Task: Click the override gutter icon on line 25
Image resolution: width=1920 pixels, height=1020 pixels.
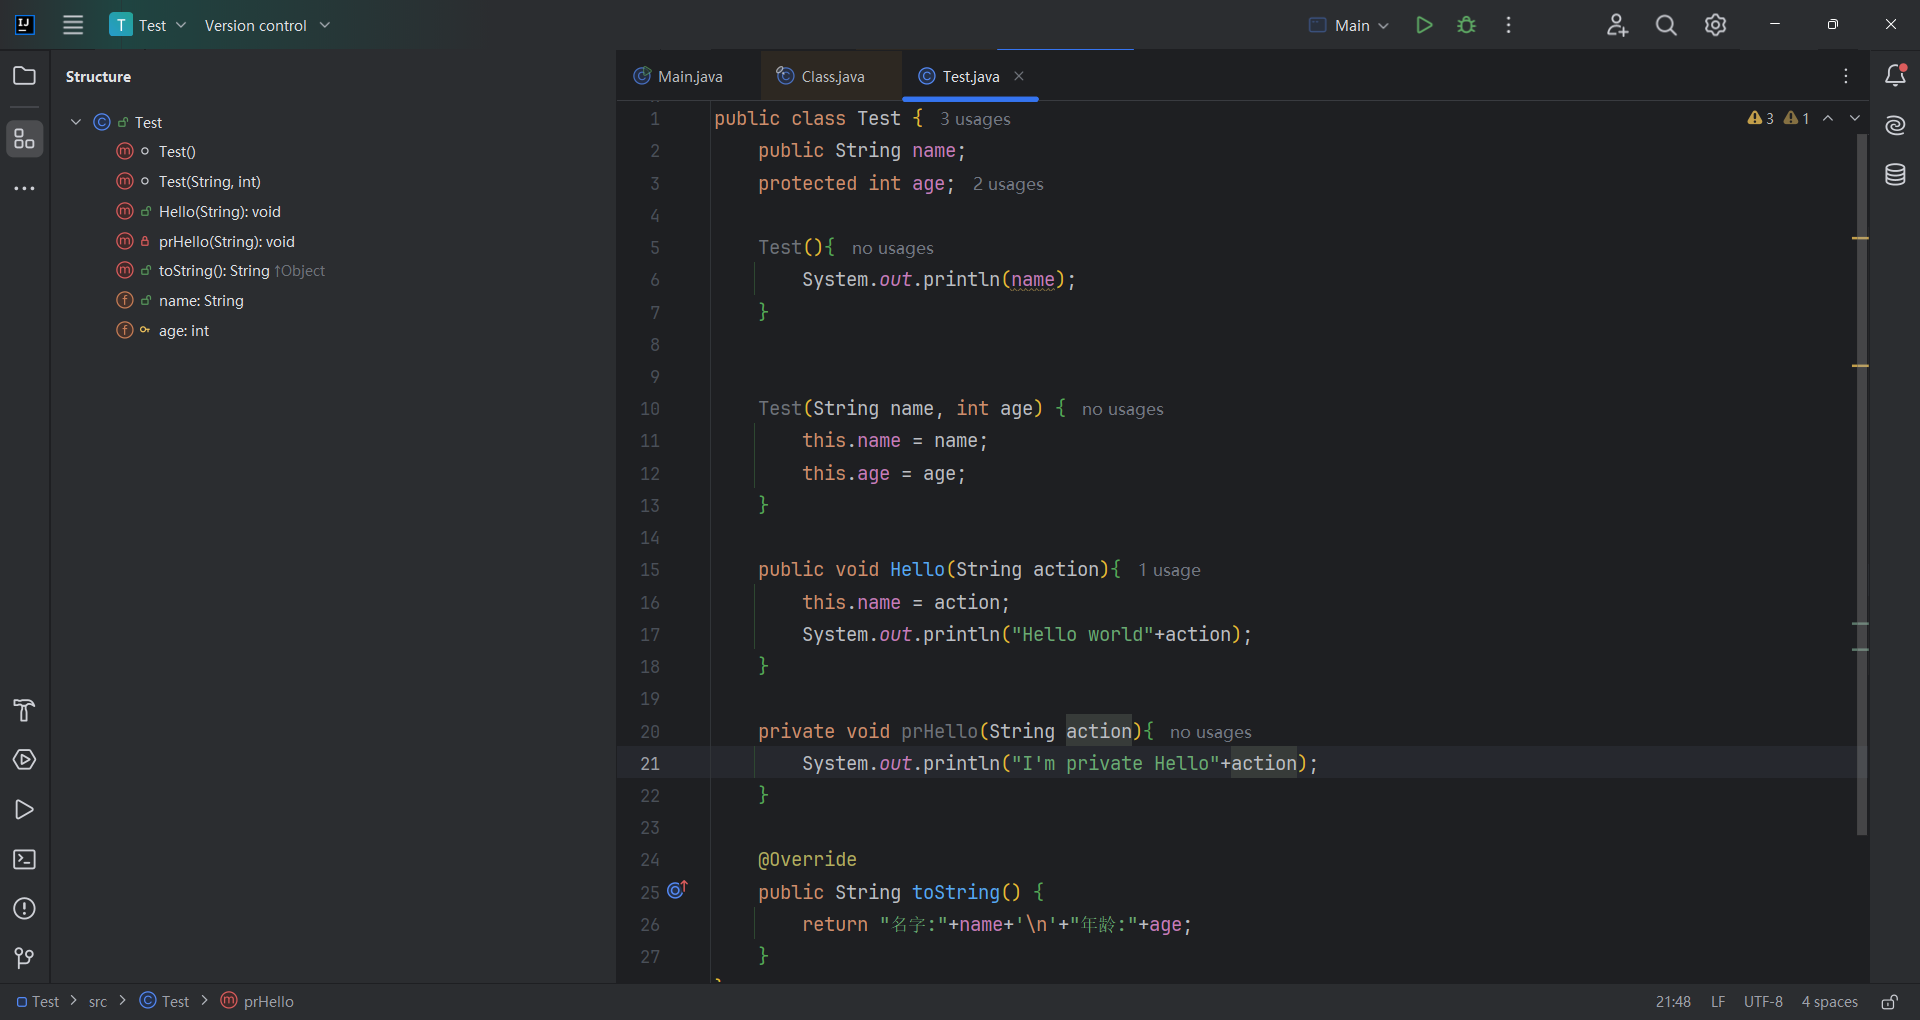Action: pos(677,889)
